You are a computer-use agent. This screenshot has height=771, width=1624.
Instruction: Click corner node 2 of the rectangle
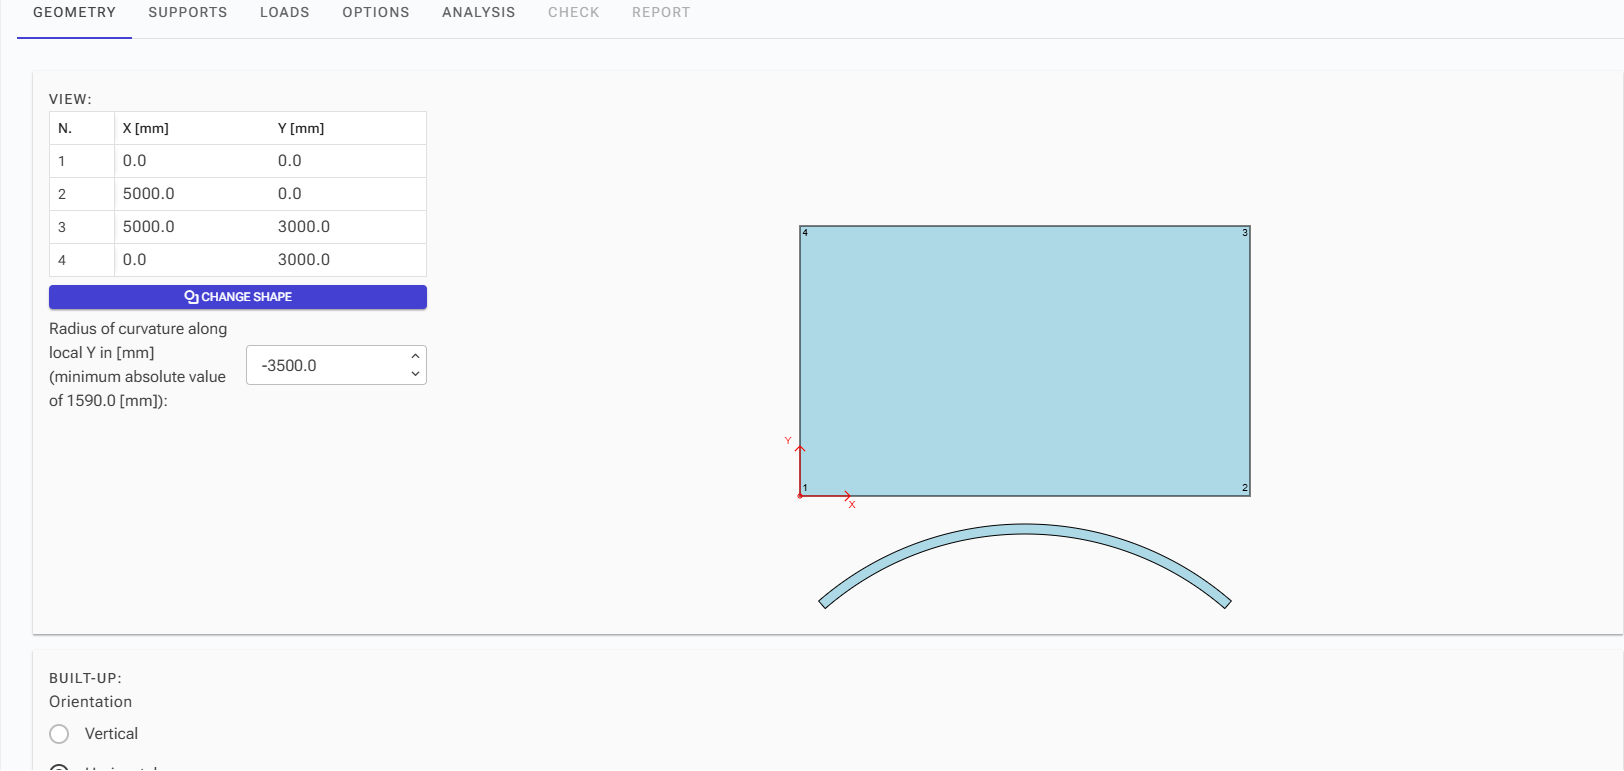coord(1245,488)
